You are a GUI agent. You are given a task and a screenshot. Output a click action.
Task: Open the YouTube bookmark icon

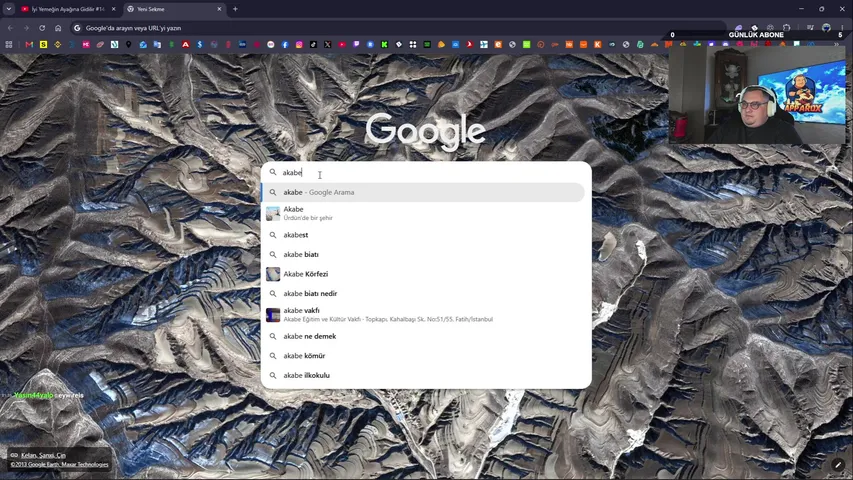(x=342, y=45)
